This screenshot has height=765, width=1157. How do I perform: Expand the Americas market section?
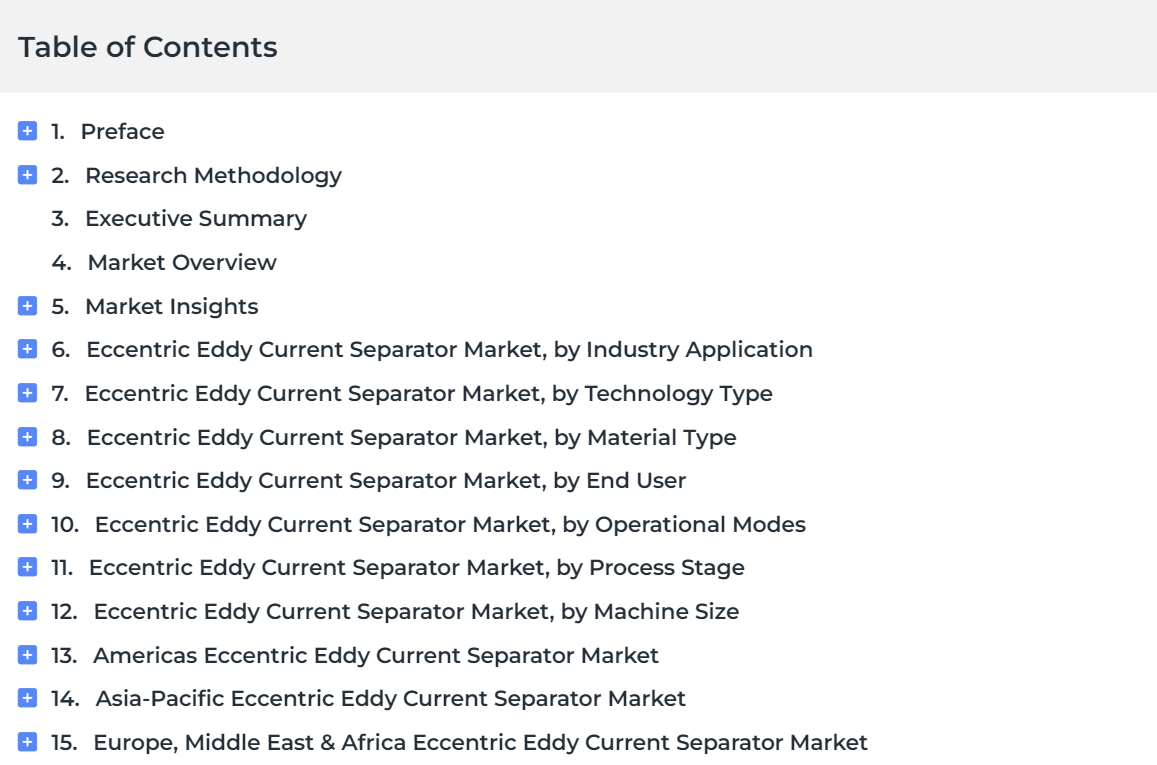coord(27,655)
